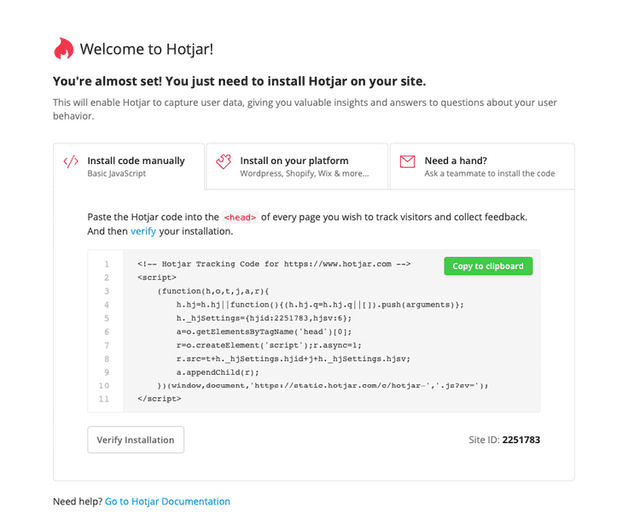Follow the verify link in instructions
Screen dimensions: 640x526
[x=143, y=231]
